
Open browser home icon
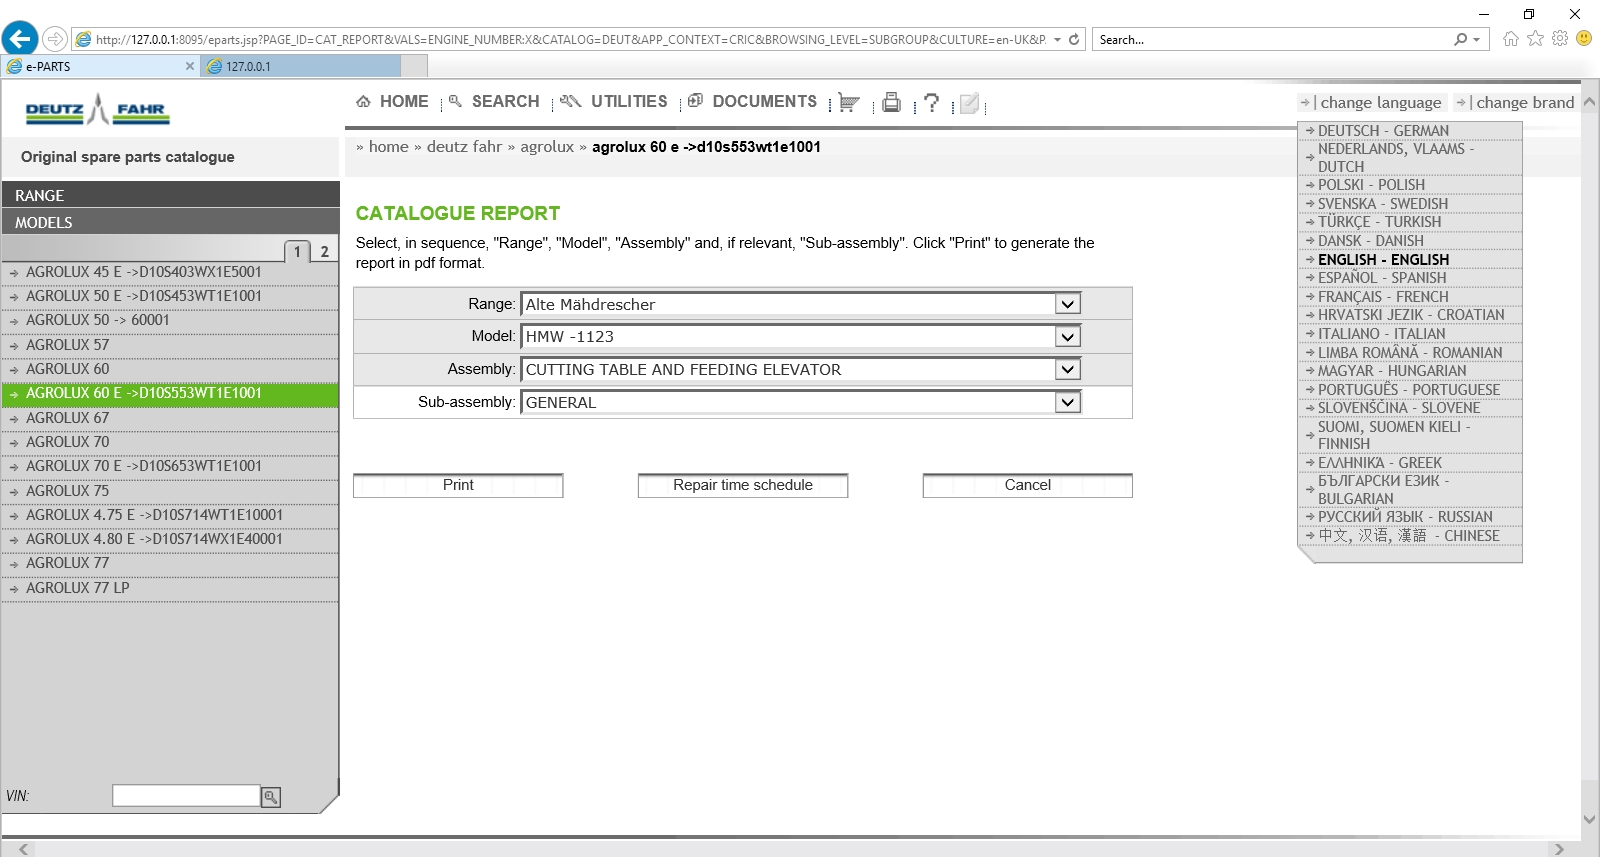(x=1510, y=38)
